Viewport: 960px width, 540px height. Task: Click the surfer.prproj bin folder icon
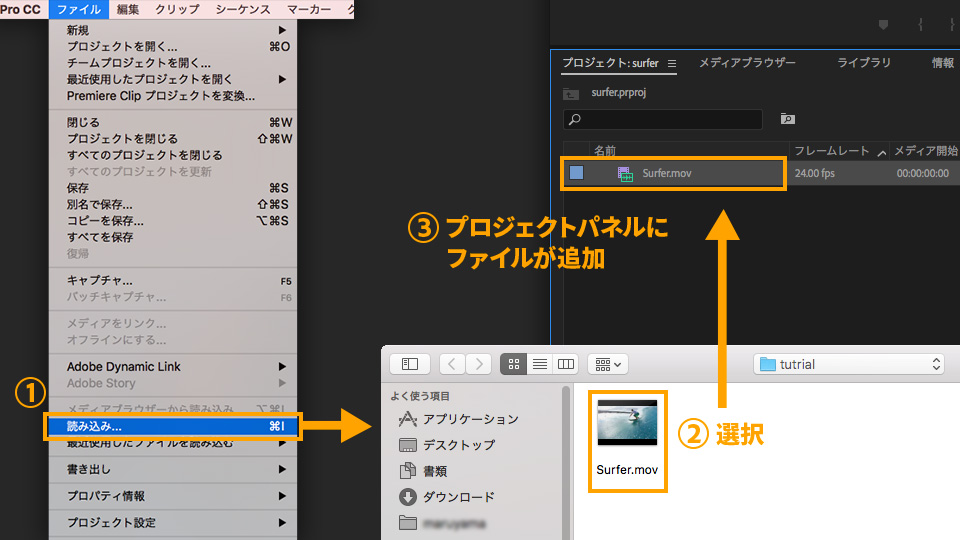(571, 94)
